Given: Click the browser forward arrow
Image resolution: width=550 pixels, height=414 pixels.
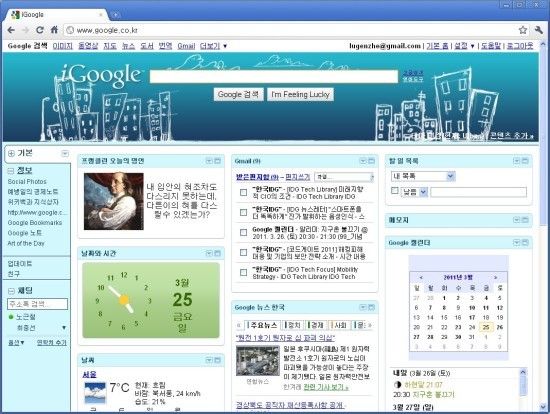Looking at the screenshot, I should [25, 30].
